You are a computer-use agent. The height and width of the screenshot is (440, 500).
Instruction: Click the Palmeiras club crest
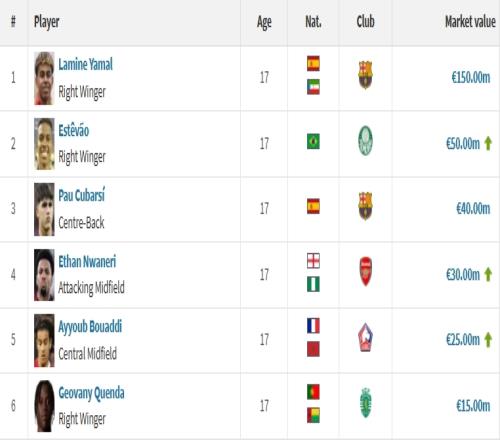click(x=365, y=140)
